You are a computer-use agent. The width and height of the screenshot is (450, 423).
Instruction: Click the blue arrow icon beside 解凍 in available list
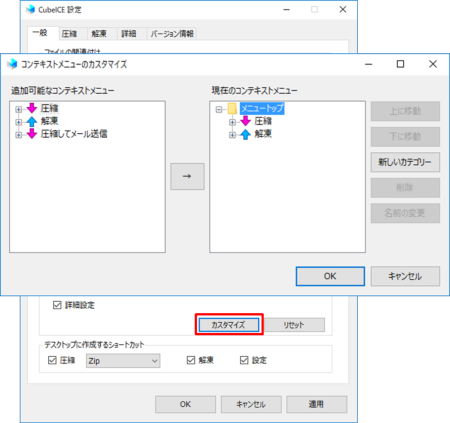32,121
